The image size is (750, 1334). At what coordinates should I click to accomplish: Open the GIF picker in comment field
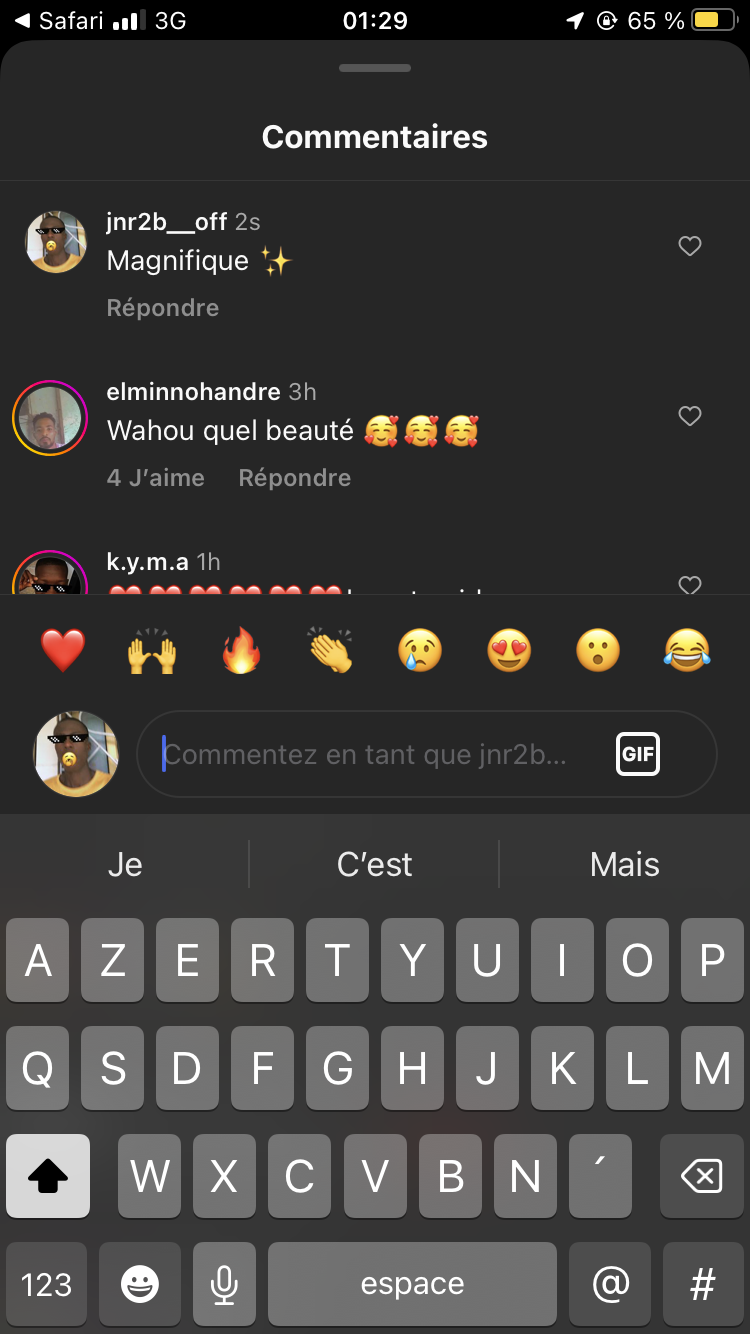[638, 754]
